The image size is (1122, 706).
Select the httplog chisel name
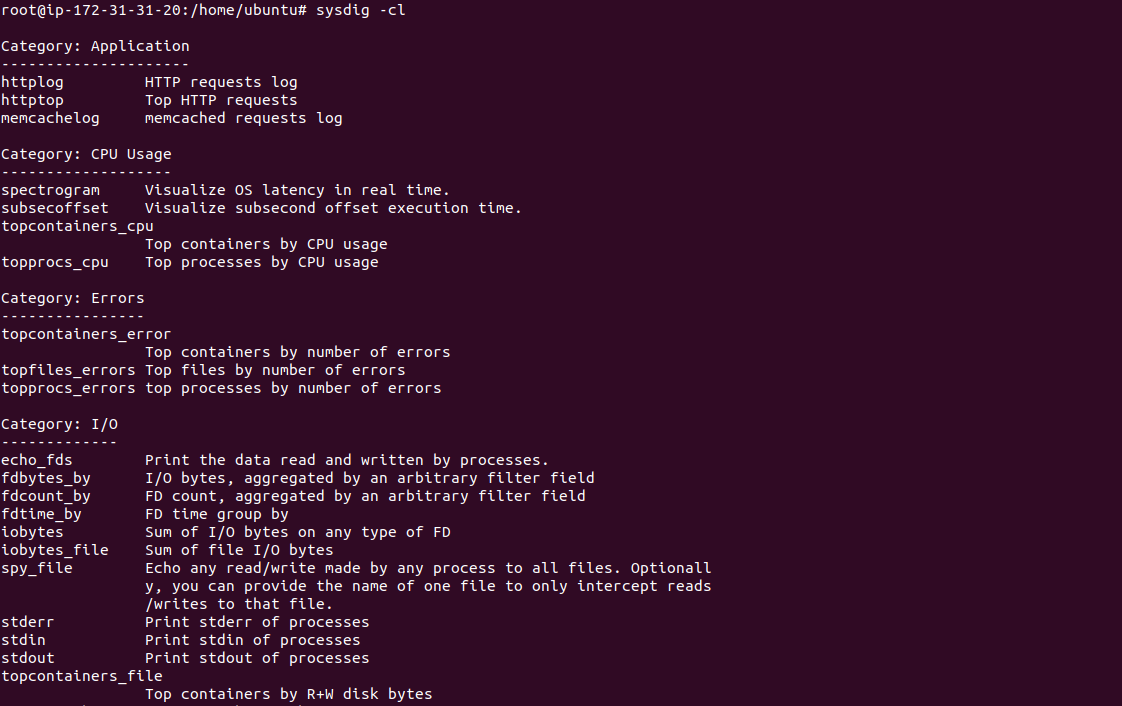32,83
